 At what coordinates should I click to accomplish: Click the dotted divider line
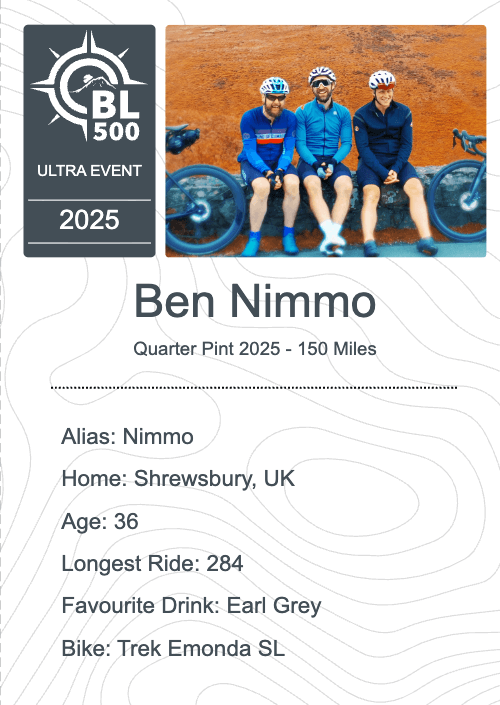(x=254, y=387)
